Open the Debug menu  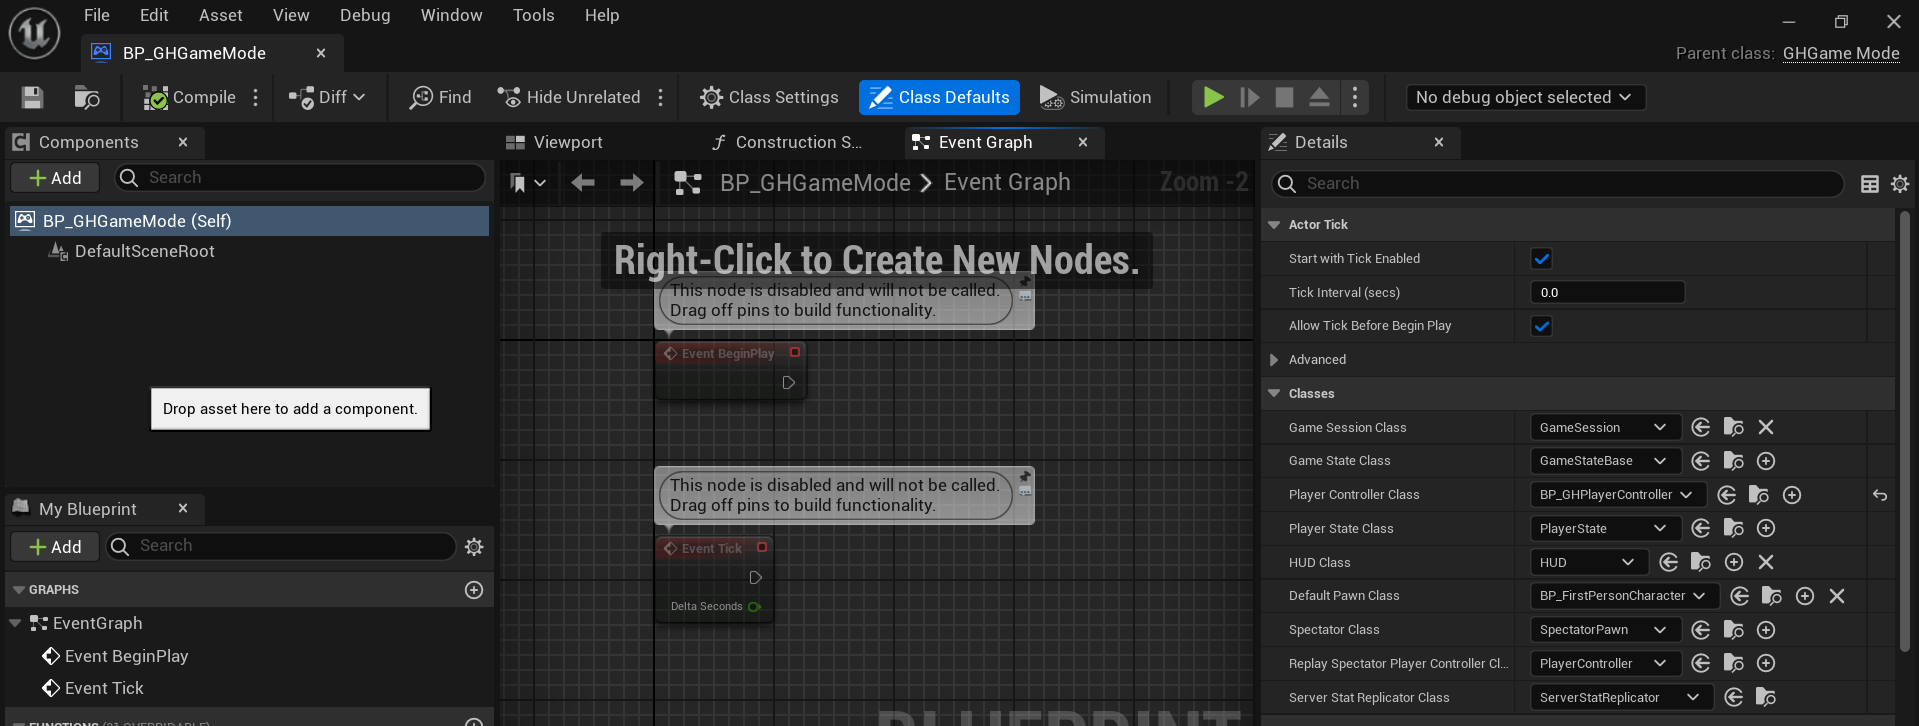pos(365,15)
